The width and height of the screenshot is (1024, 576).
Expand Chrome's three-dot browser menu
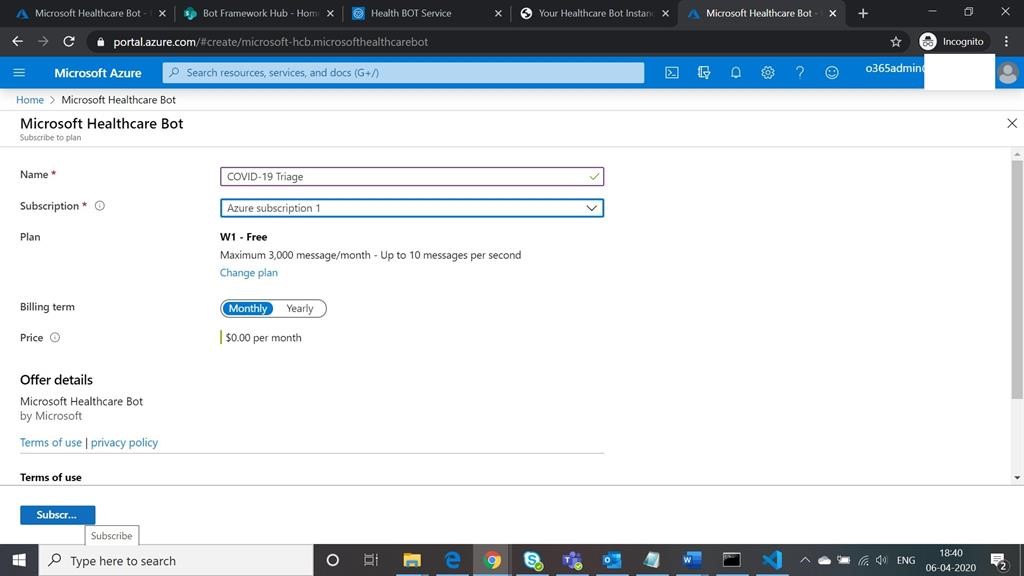click(x=1006, y=41)
